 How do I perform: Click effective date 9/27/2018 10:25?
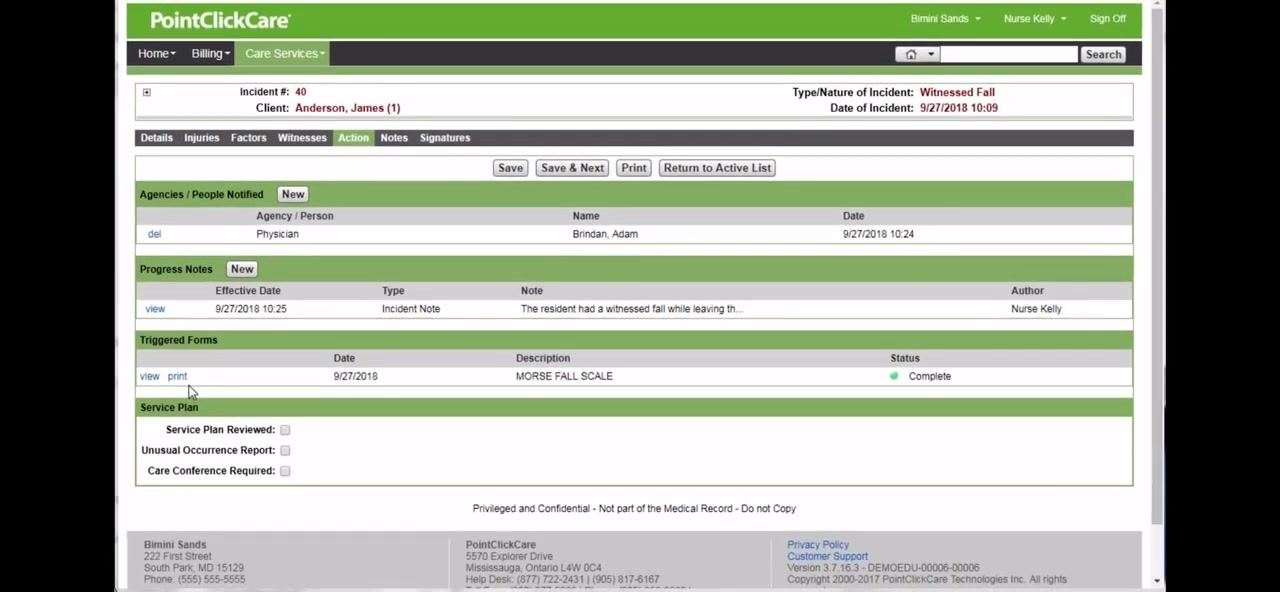pos(250,309)
